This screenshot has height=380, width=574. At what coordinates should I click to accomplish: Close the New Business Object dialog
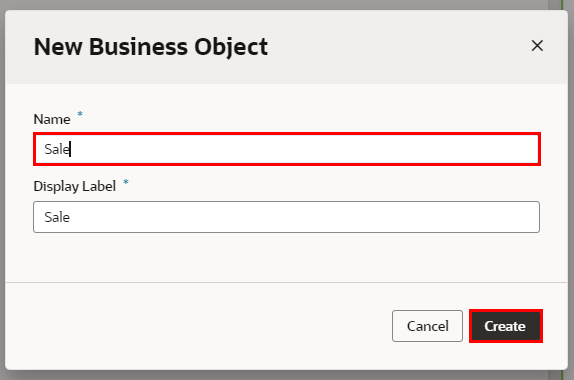point(537,46)
